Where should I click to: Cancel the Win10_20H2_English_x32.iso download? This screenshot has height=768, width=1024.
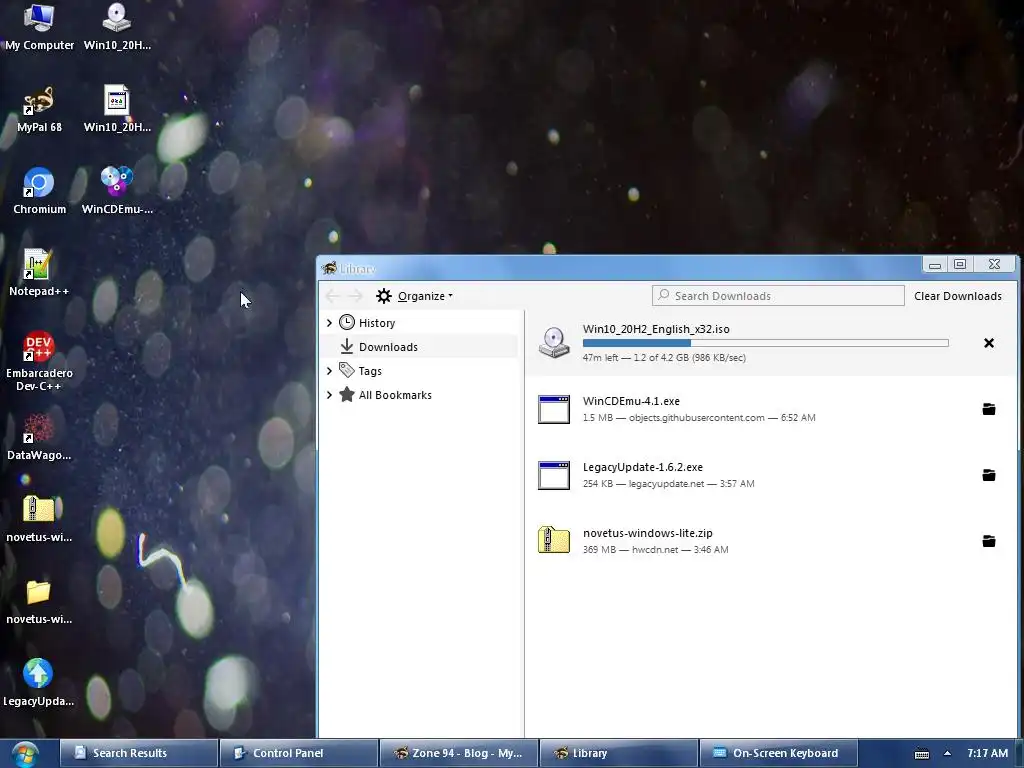pyautogui.click(x=989, y=343)
